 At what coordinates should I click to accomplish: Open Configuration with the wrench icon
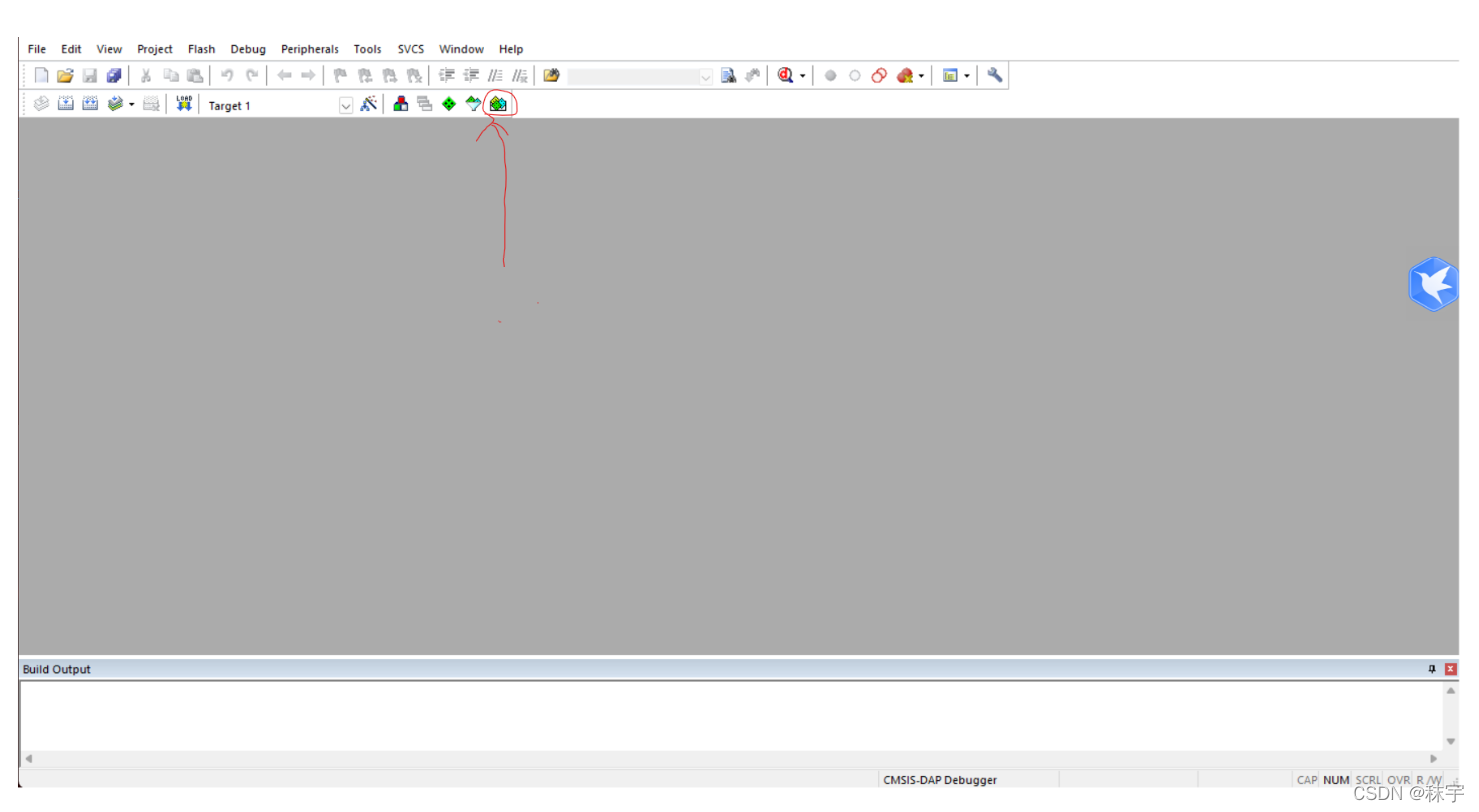[995, 75]
